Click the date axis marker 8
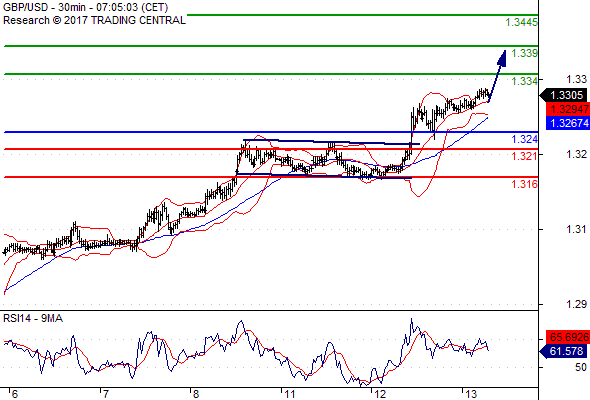 [196, 394]
